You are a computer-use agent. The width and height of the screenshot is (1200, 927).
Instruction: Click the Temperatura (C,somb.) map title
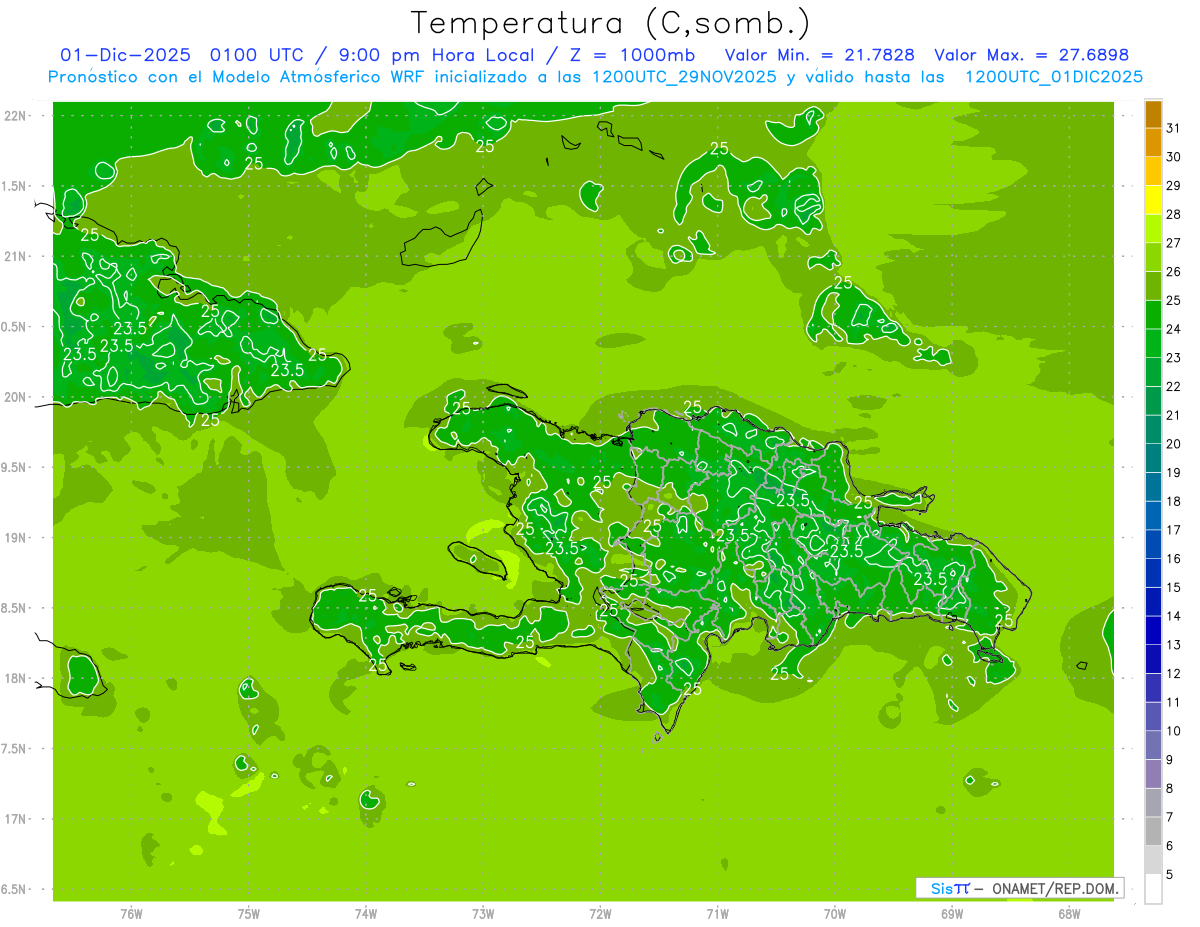[x=611, y=23]
